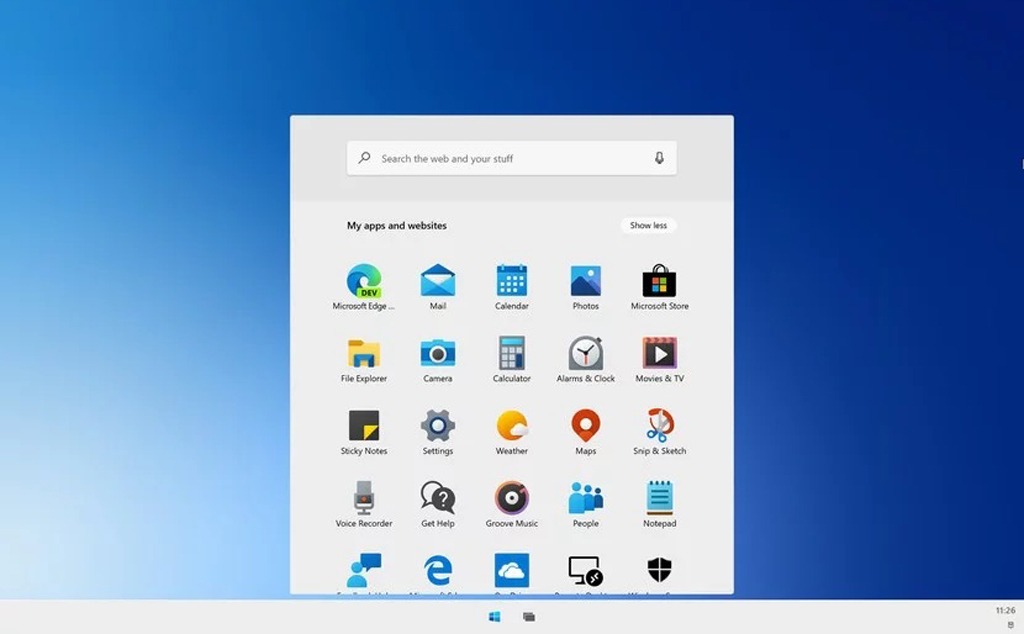Launch the Camera app

pos(438,360)
